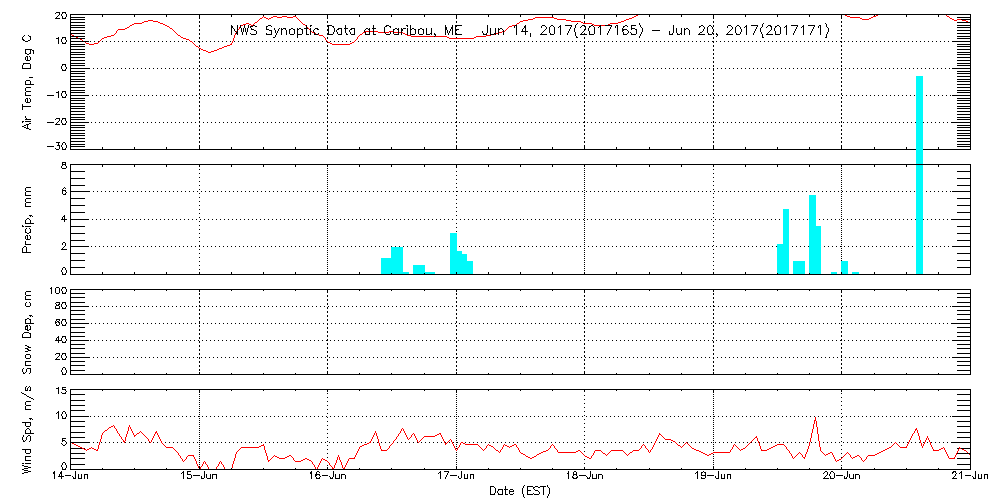
Task: Click the '20-Jun' date tick label
Action: click(x=841, y=476)
